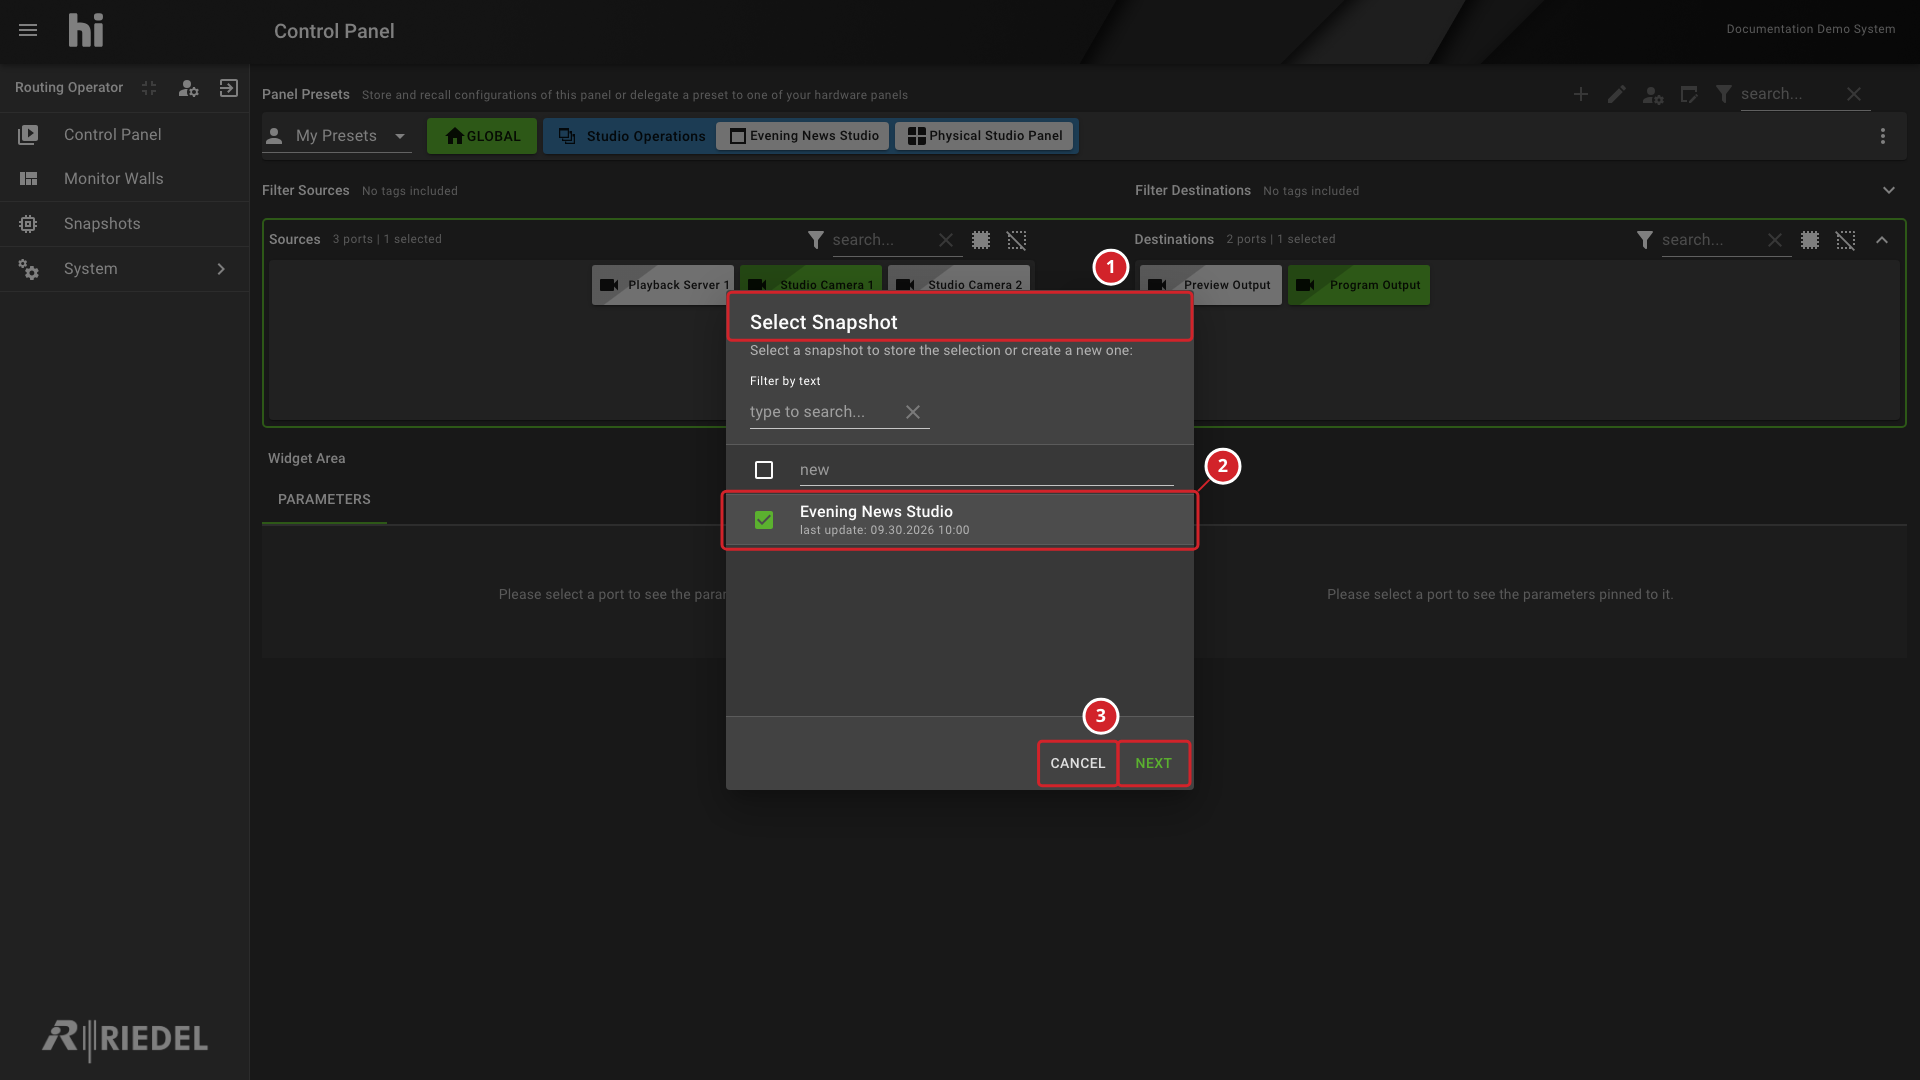Click the delegate preset user-gear icon

[x=1653, y=94]
